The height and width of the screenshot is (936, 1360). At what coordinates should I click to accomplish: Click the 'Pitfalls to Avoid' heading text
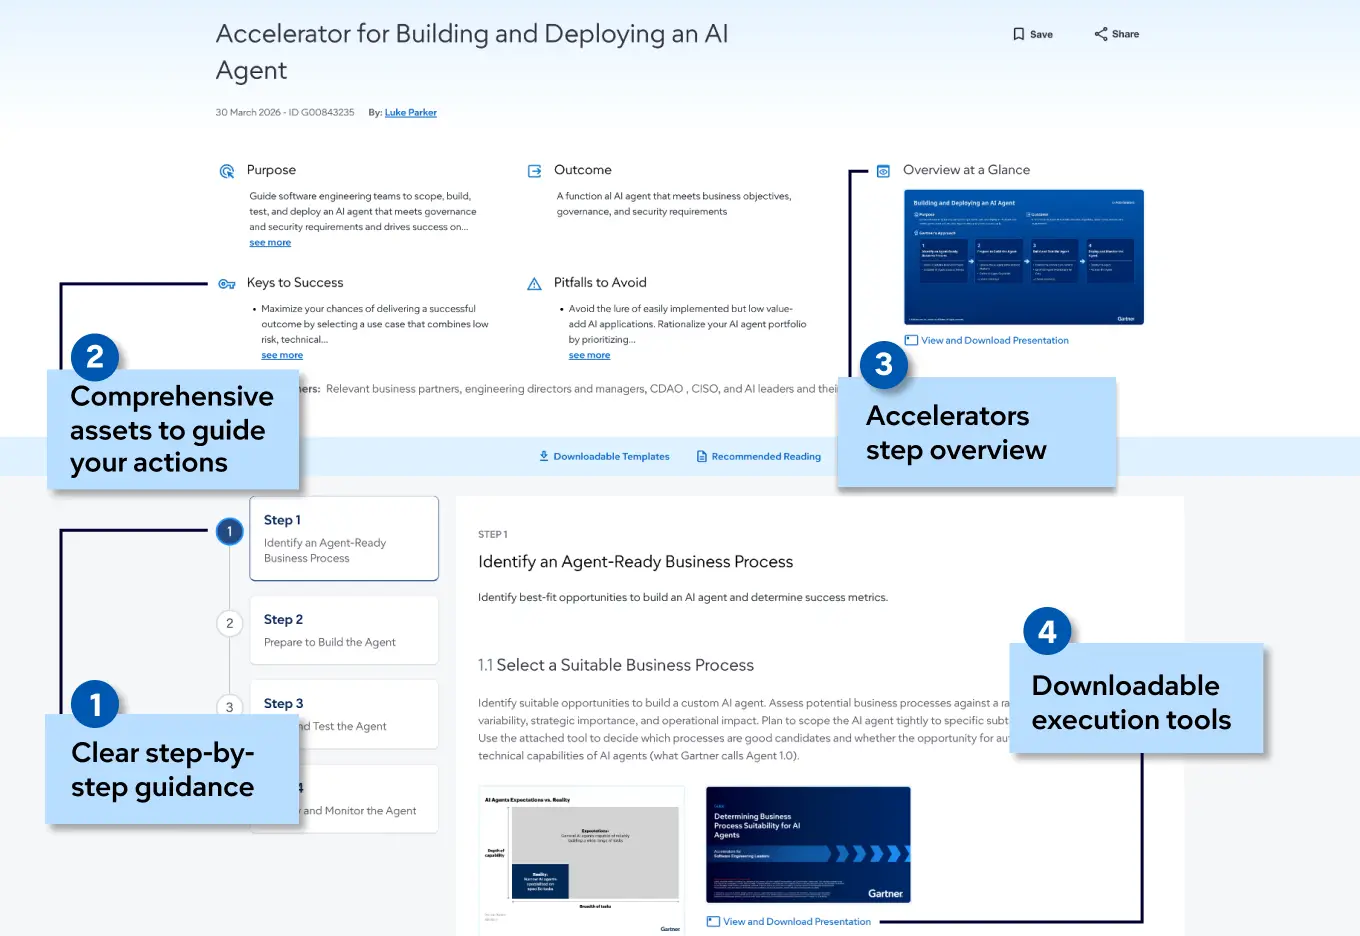click(x=600, y=283)
